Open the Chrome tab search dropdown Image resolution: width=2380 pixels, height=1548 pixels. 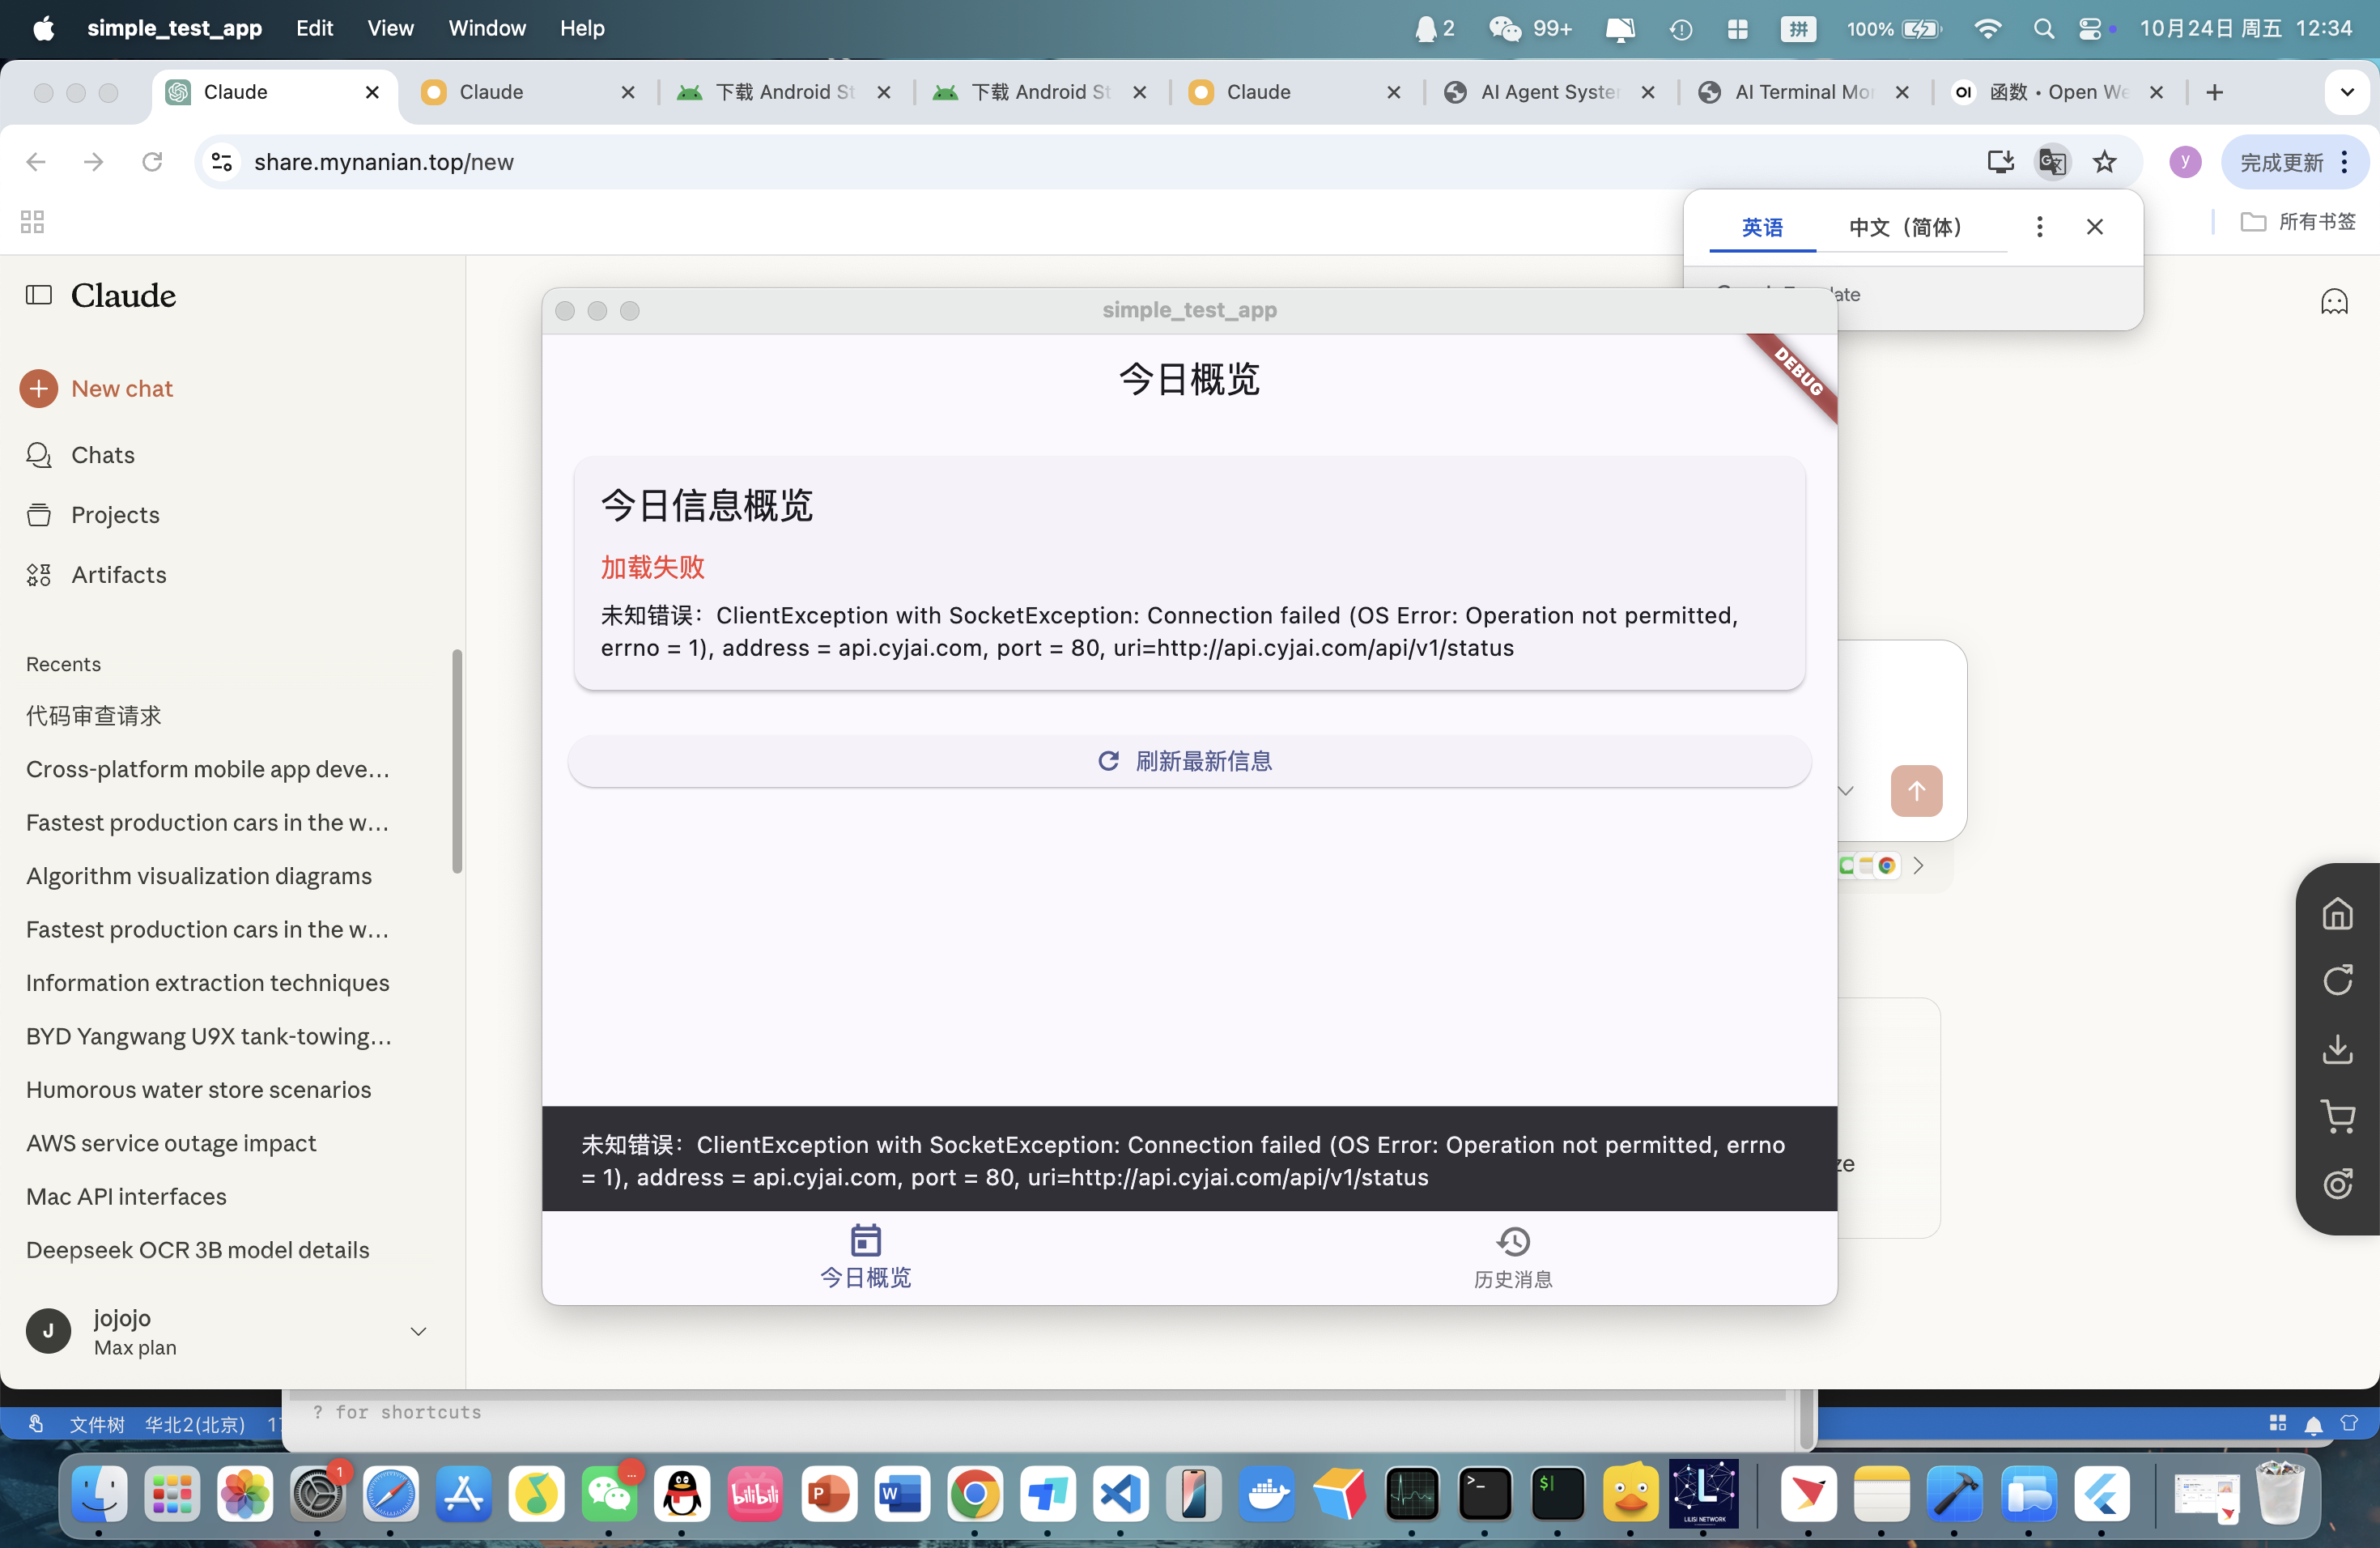[2346, 92]
